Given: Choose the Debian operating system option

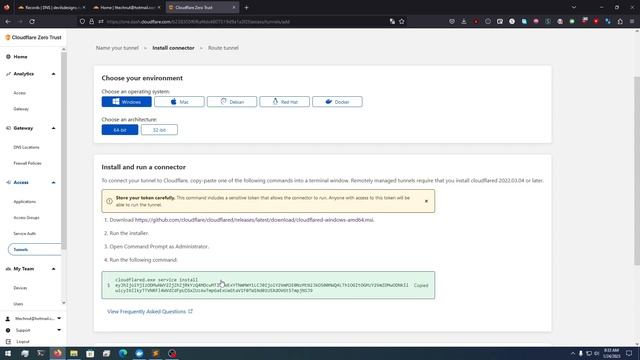Looking at the screenshot, I should (232, 102).
